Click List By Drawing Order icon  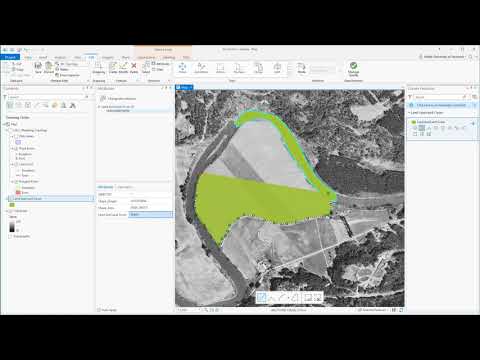tap(10, 105)
